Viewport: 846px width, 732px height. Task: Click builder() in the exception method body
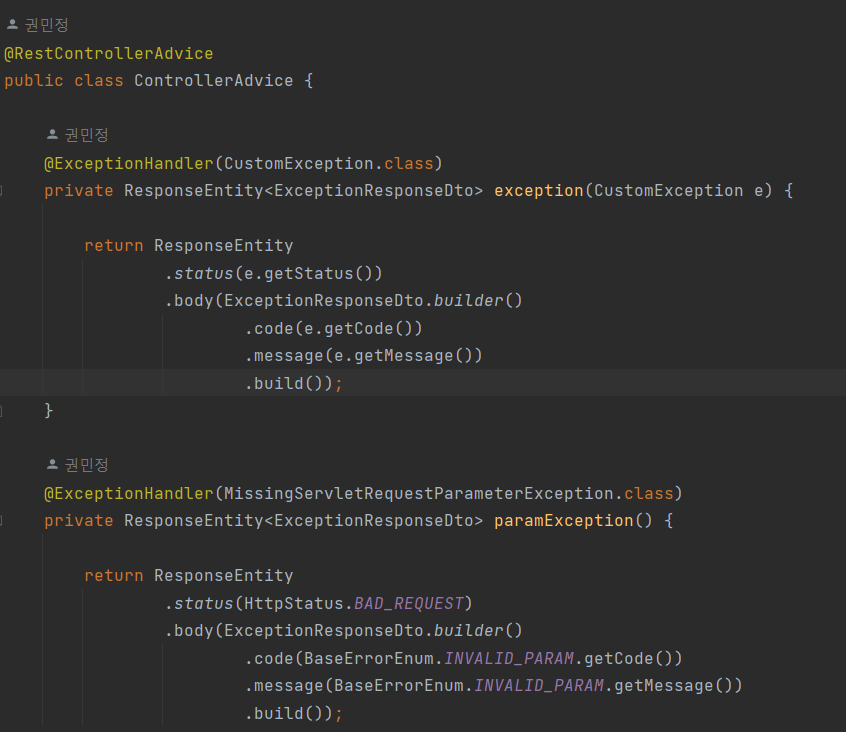click(478, 301)
